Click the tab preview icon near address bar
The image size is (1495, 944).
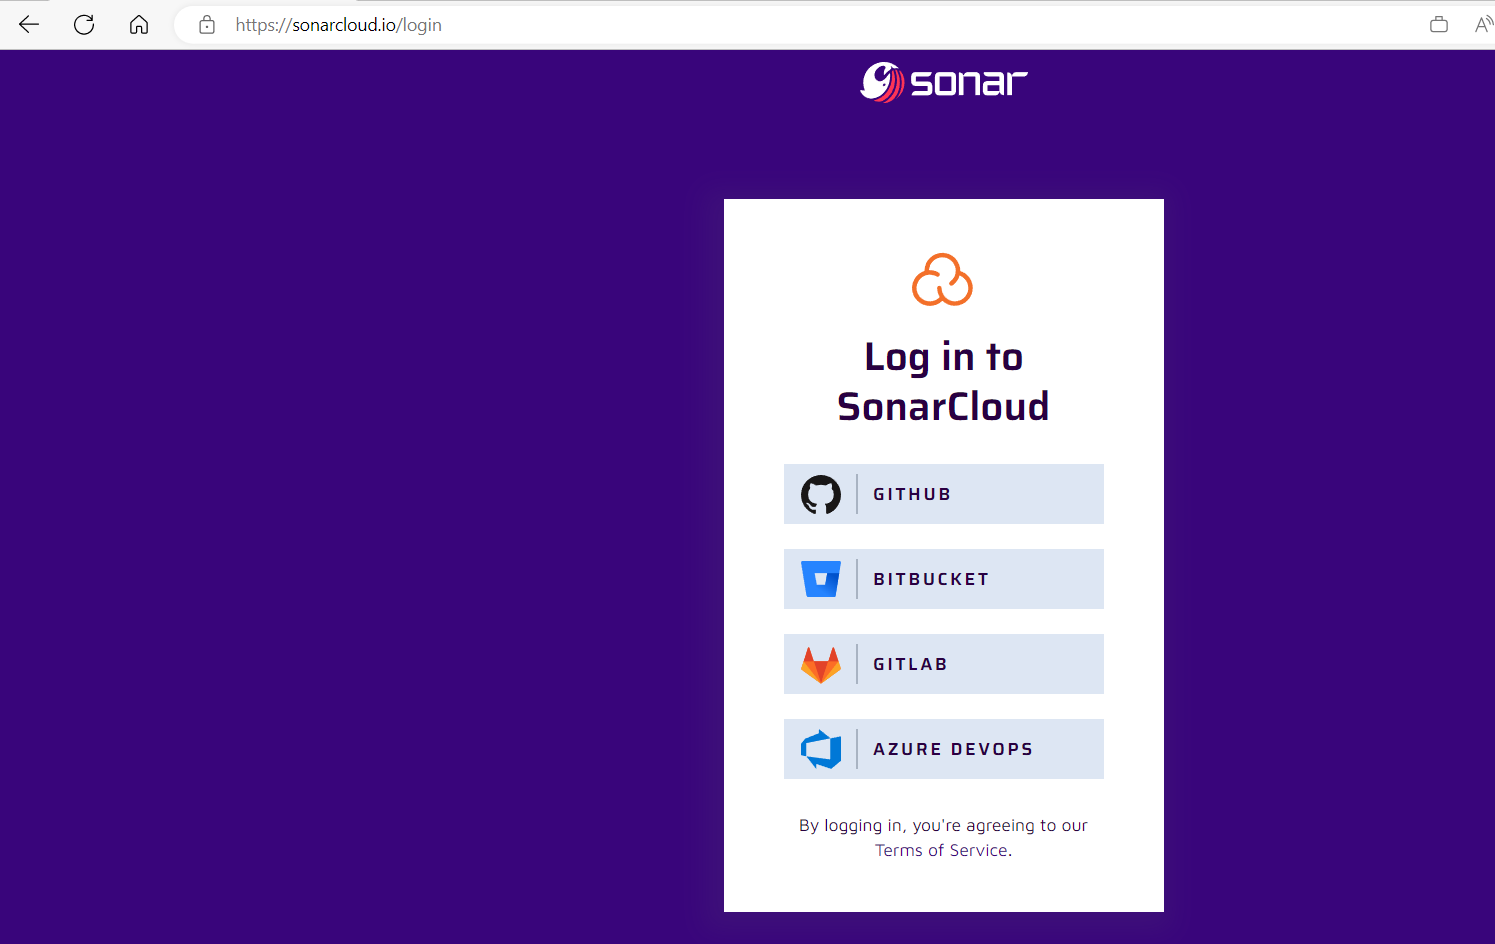pos(1439,24)
